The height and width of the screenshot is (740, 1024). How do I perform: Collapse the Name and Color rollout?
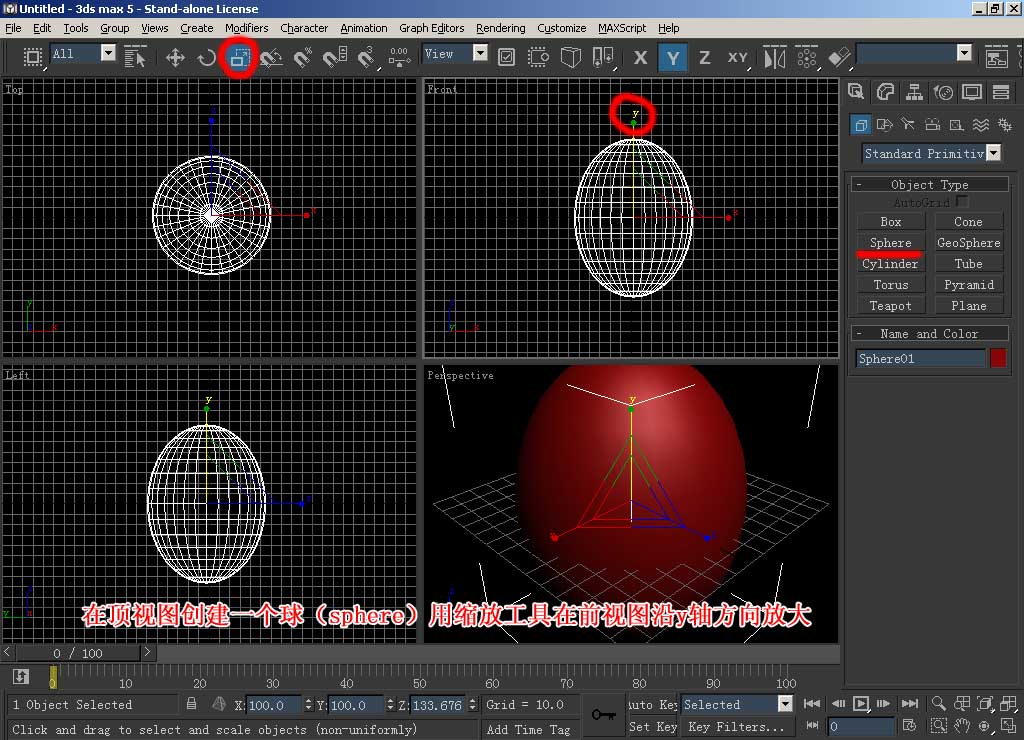pos(929,334)
